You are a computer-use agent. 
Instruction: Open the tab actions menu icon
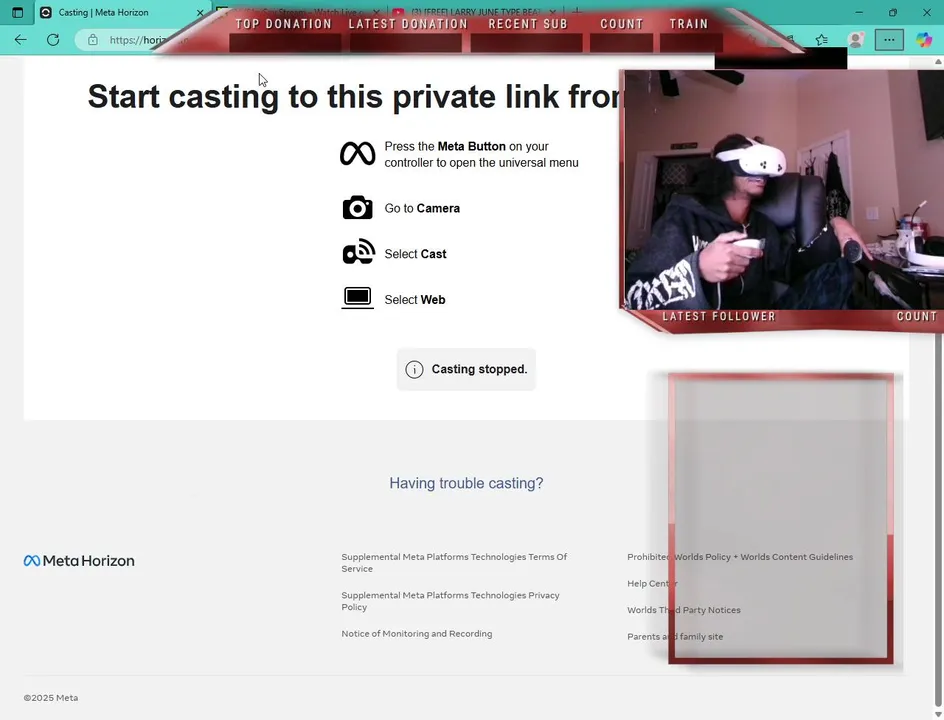(x=17, y=12)
